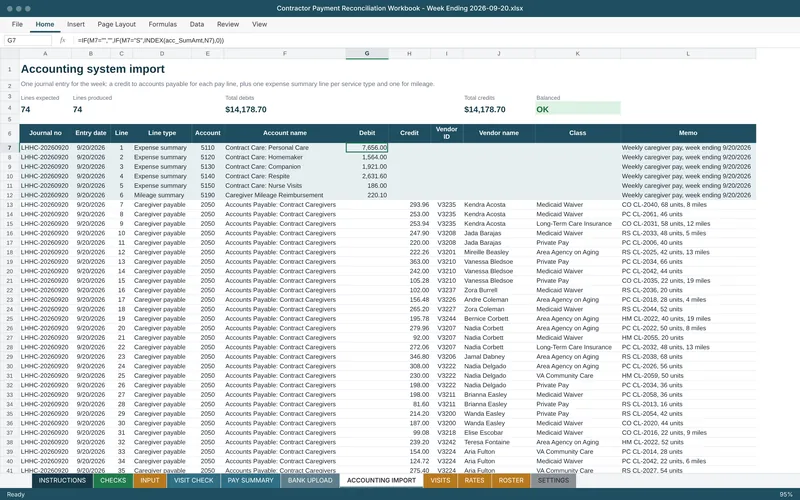This screenshot has width=800, height=500.
Task: Click the Lines expected value 74
Action: 26,109
